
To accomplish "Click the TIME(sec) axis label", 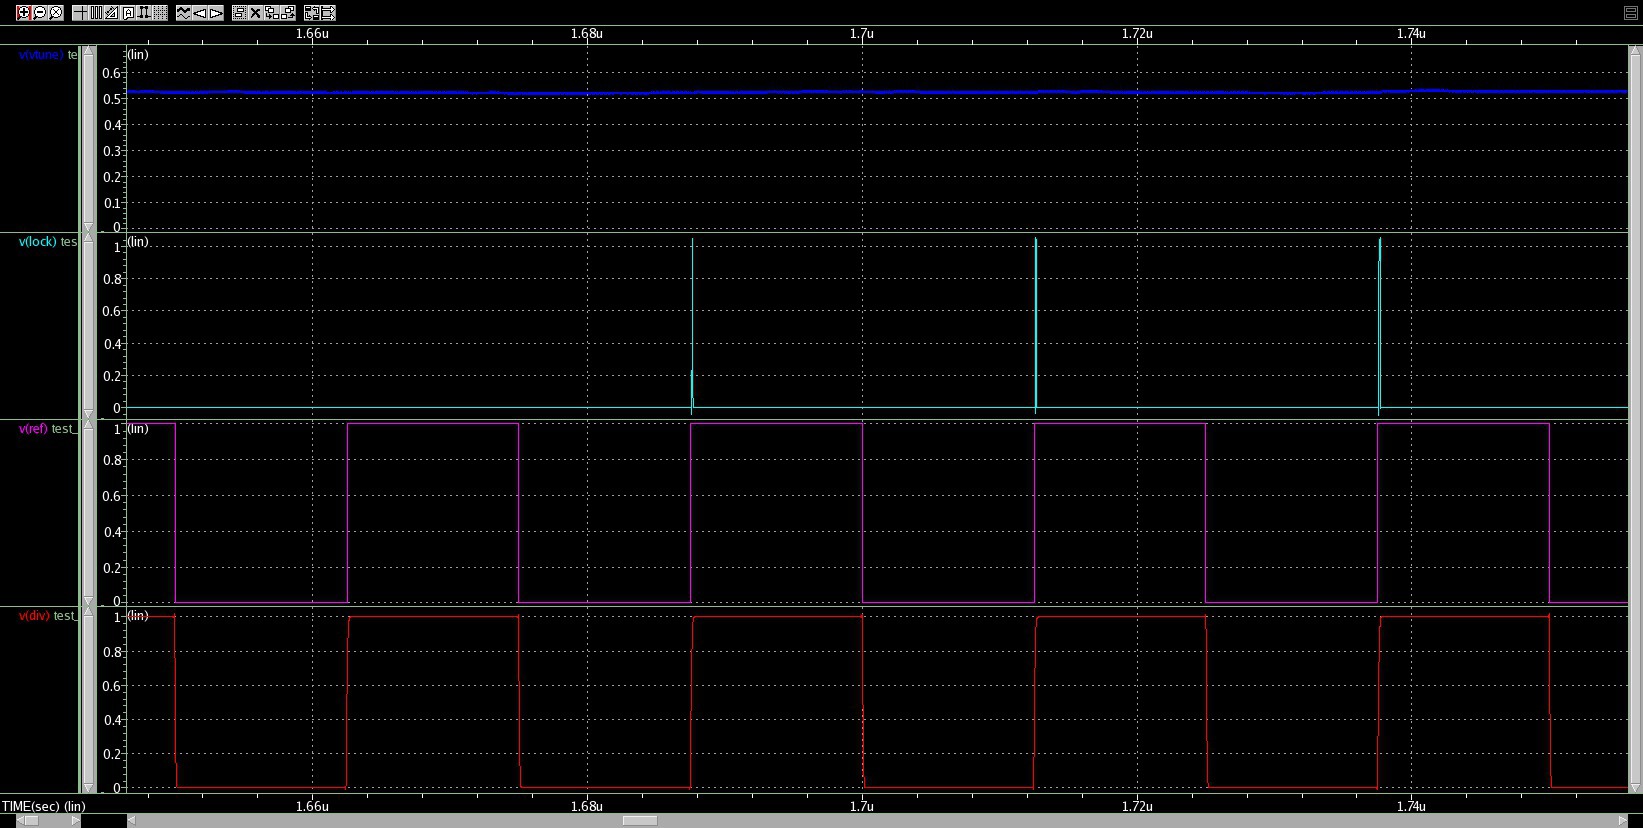I will (x=44, y=806).
